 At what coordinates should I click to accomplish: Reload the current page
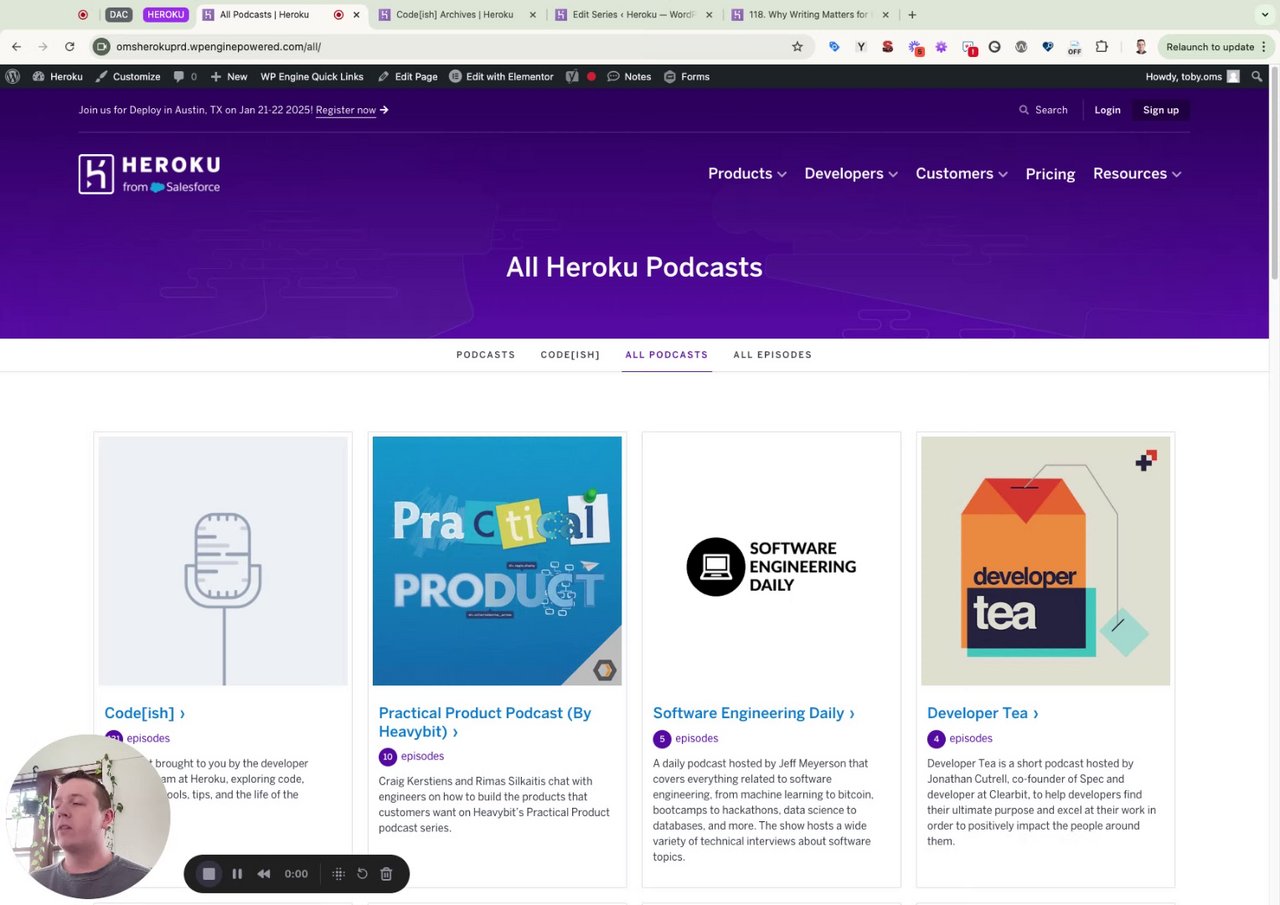coord(70,47)
